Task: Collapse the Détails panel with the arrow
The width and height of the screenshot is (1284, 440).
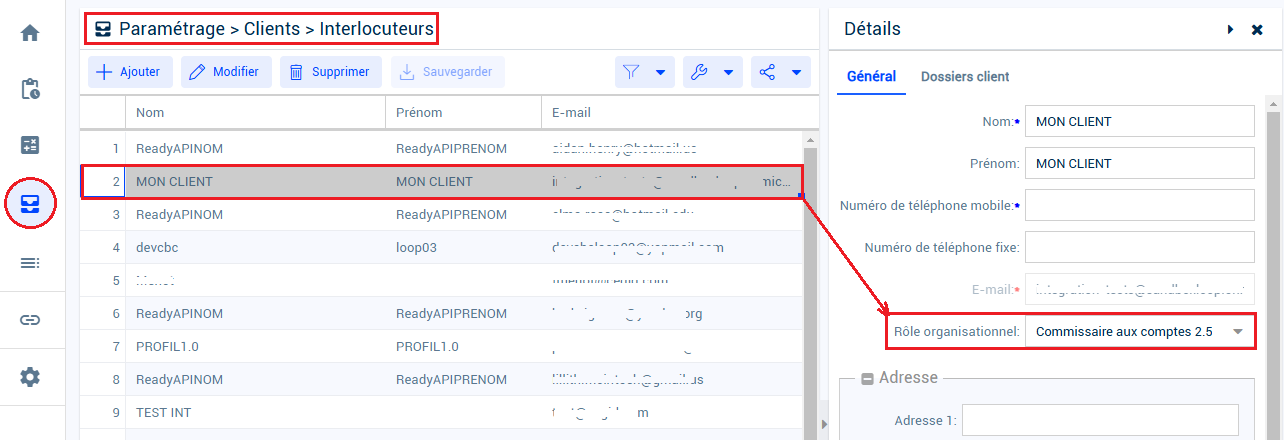Action: click(1231, 30)
